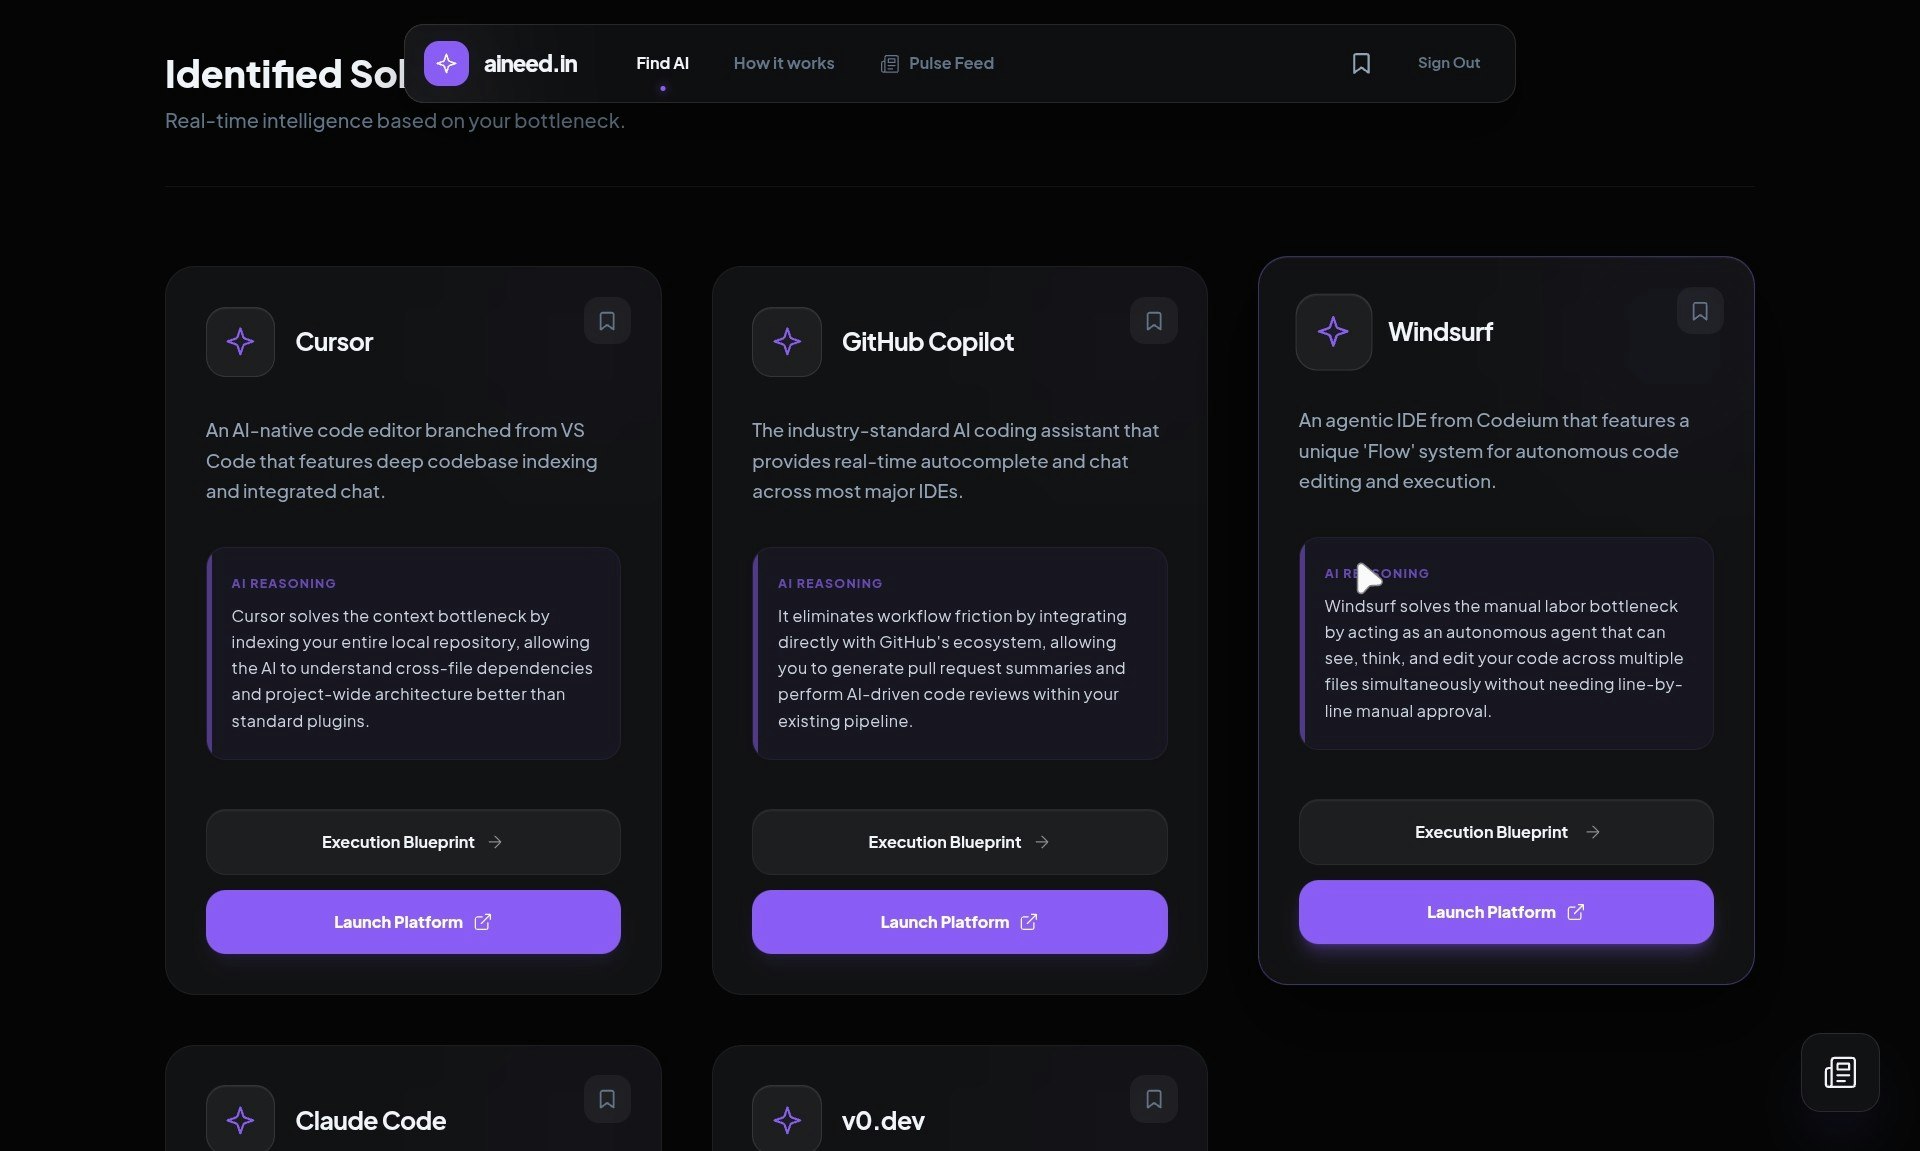1920x1151 pixels.
Task: Click the bookmark icon in the navbar
Action: (x=1361, y=63)
